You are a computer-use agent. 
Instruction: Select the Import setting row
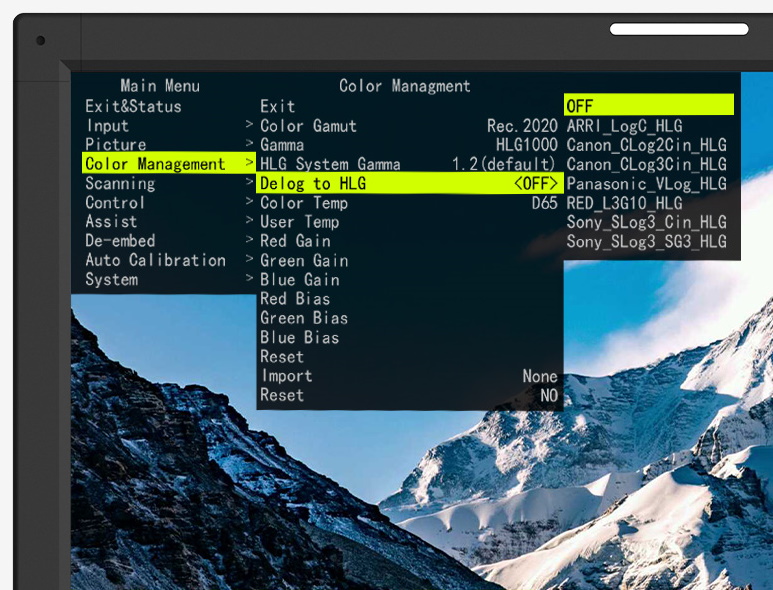(x=409, y=376)
